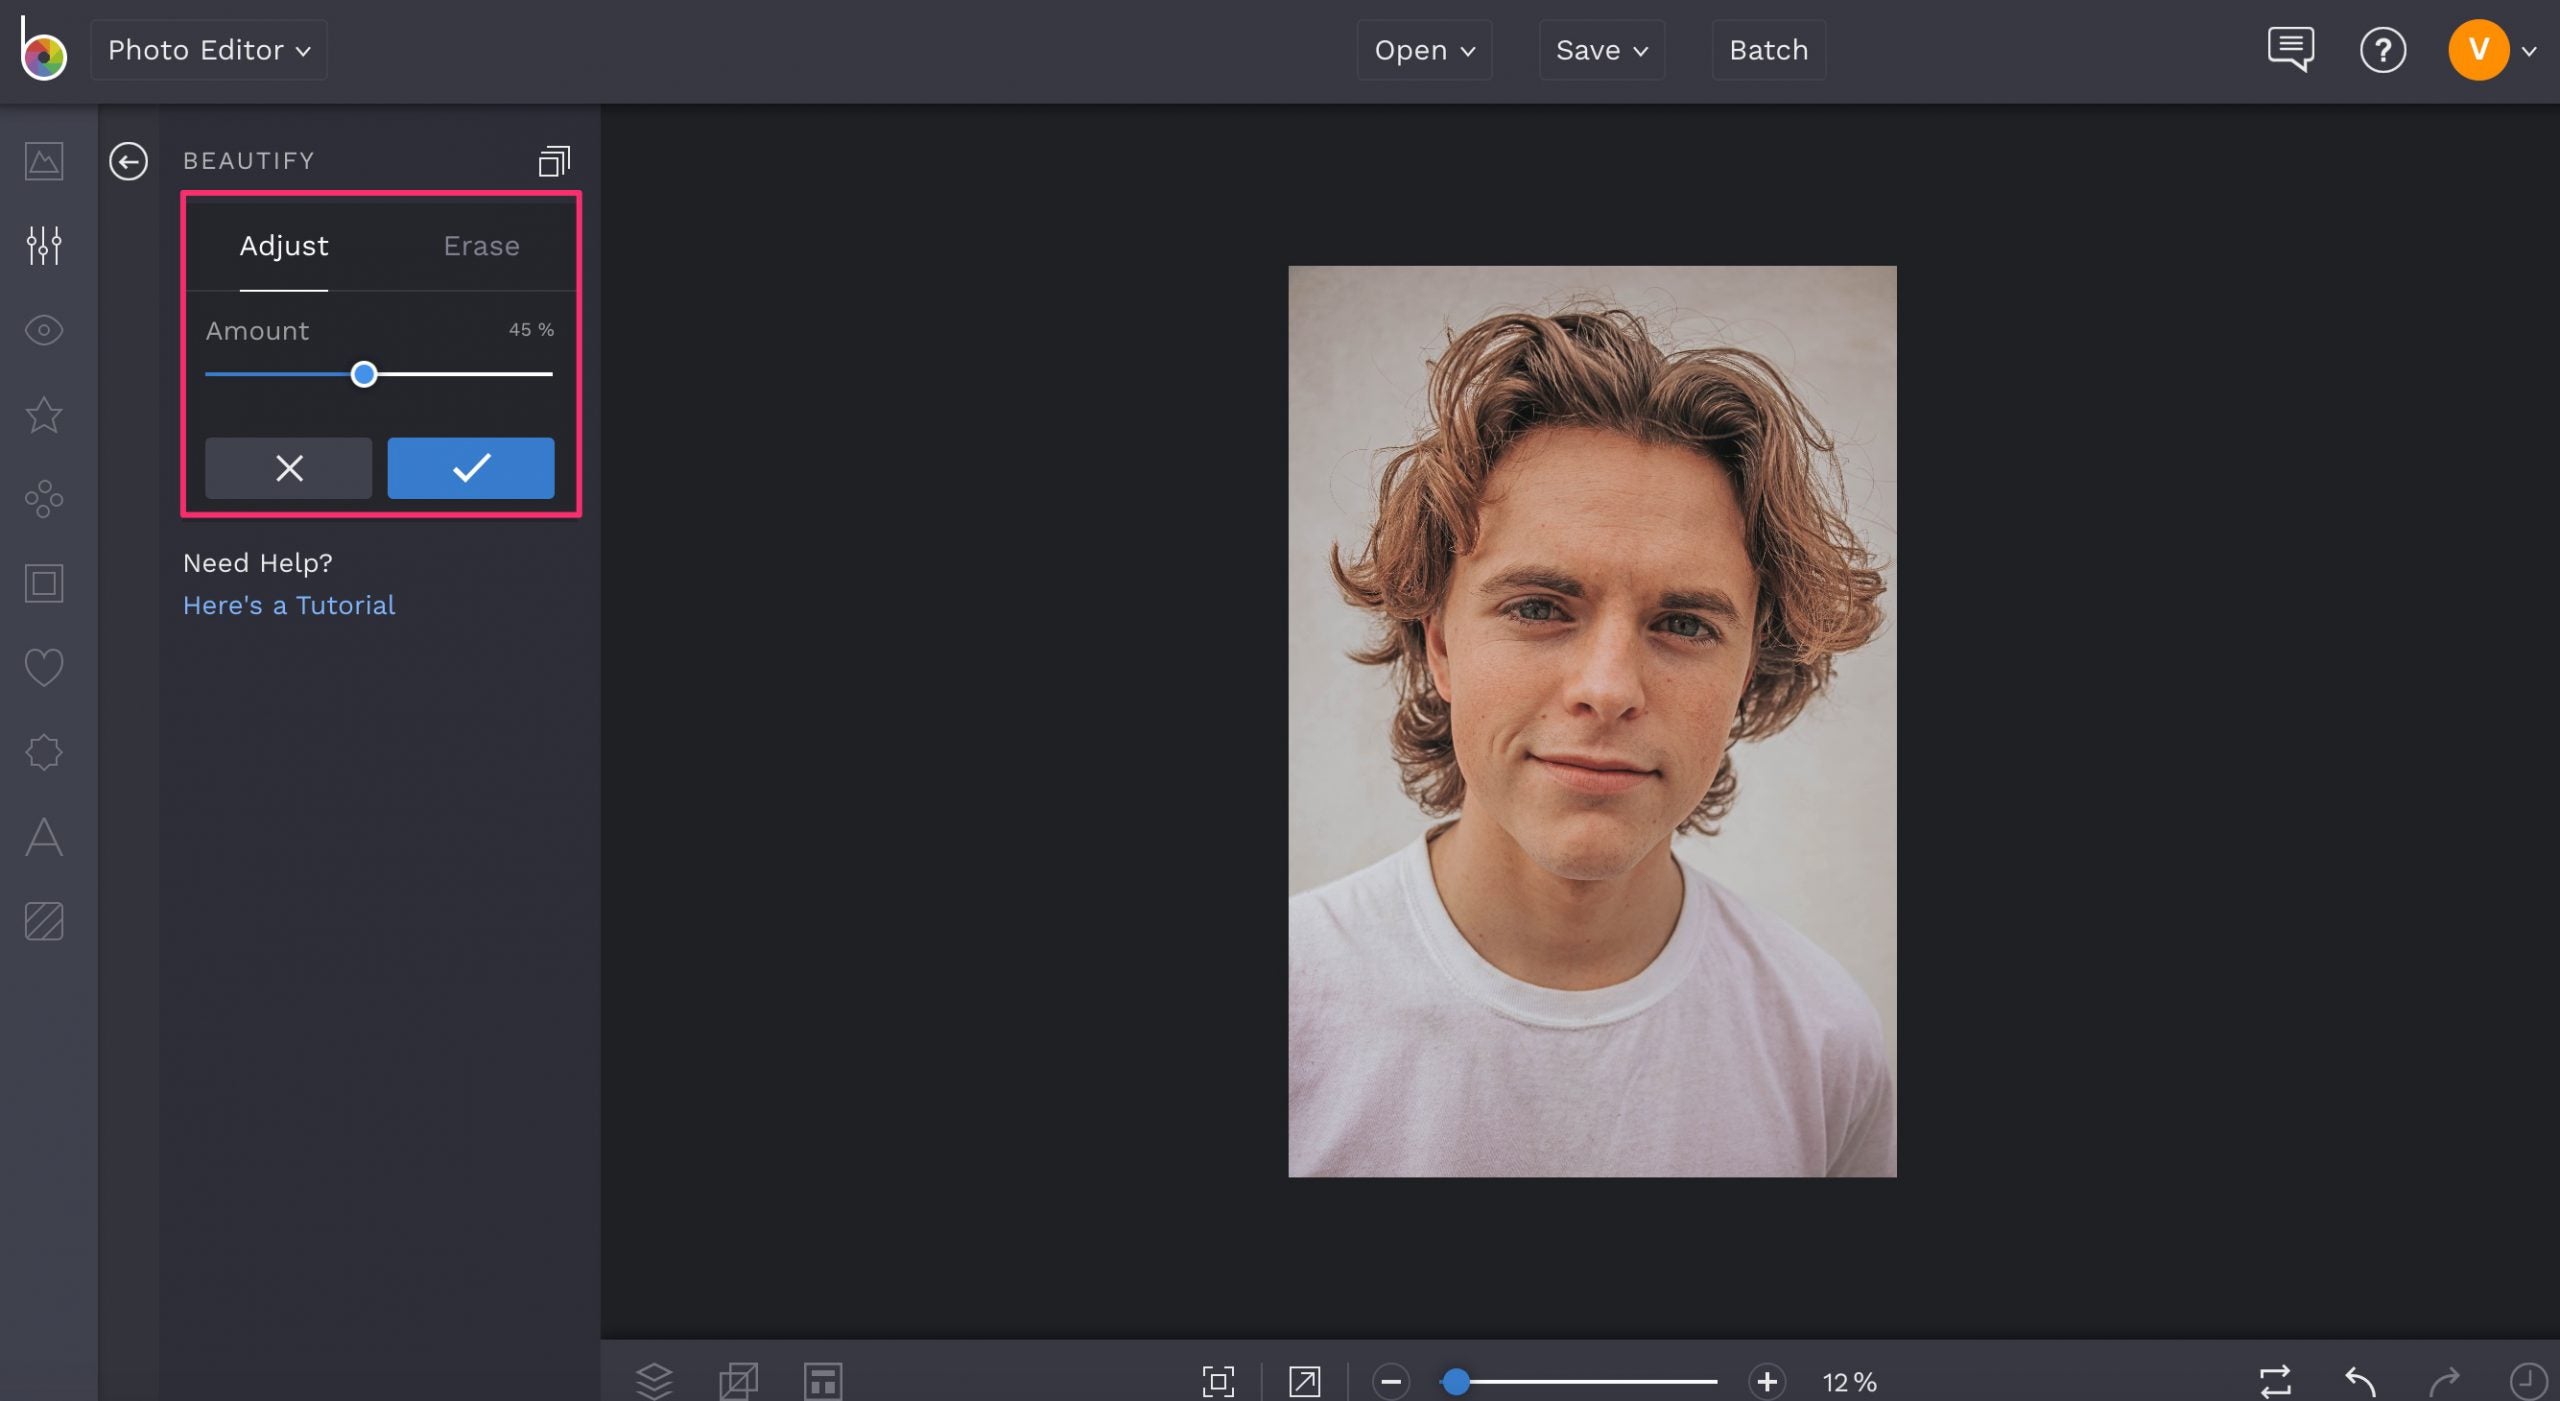
Task: Select the Text tool icon
Action: [x=42, y=838]
